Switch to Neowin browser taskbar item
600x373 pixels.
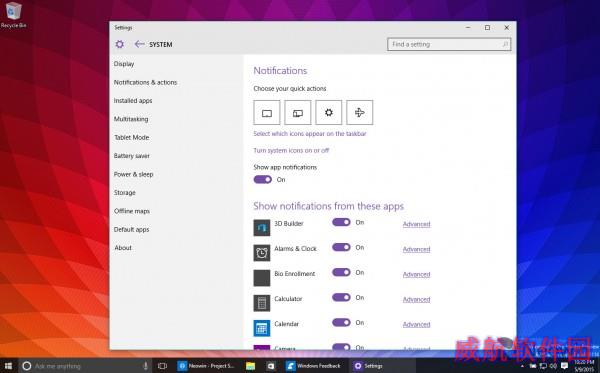pyautogui.click(x=207, y=366)
